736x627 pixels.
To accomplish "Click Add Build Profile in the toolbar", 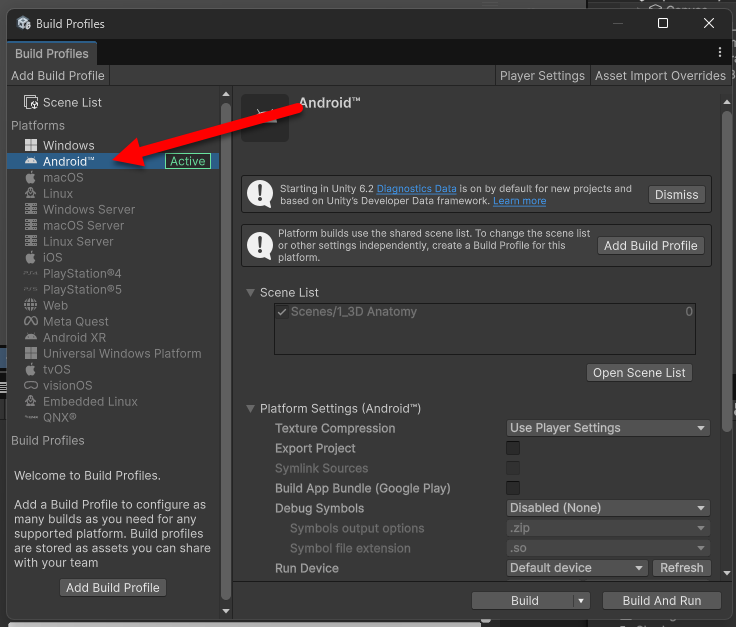I will click(x=58, y=76).
